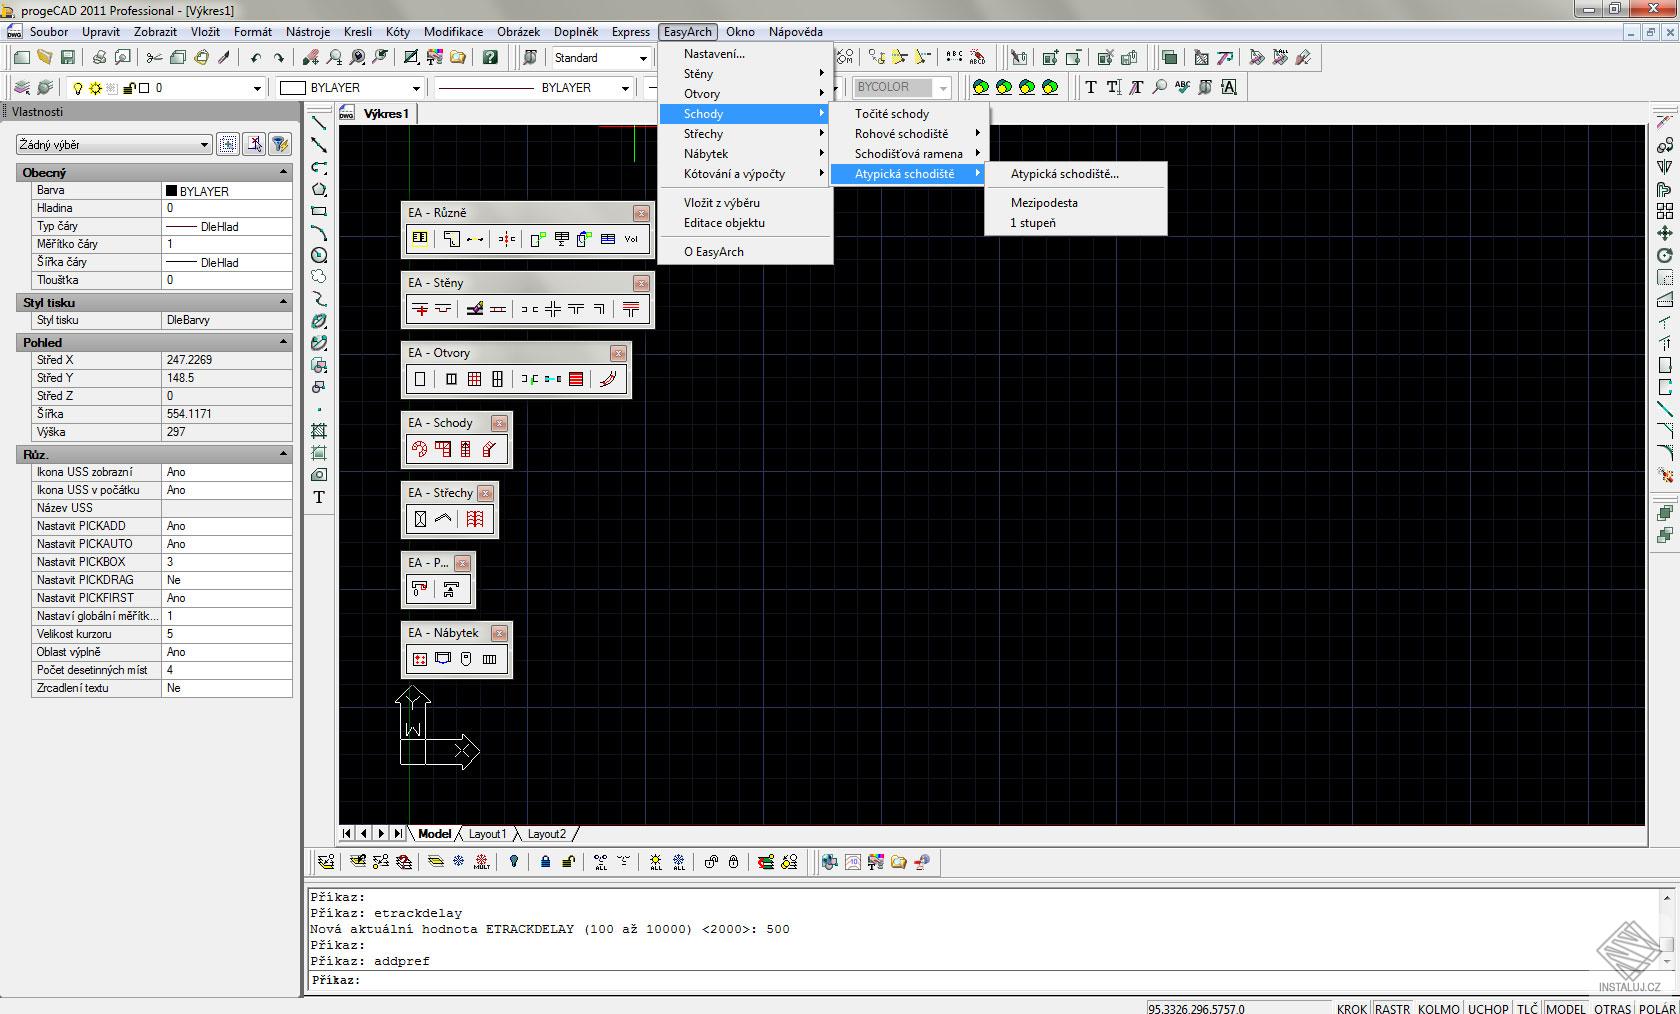The image size is (1680, 1014).
Task: Select the wall drawing tool in EA - Stěny
Action: (420, 310)
